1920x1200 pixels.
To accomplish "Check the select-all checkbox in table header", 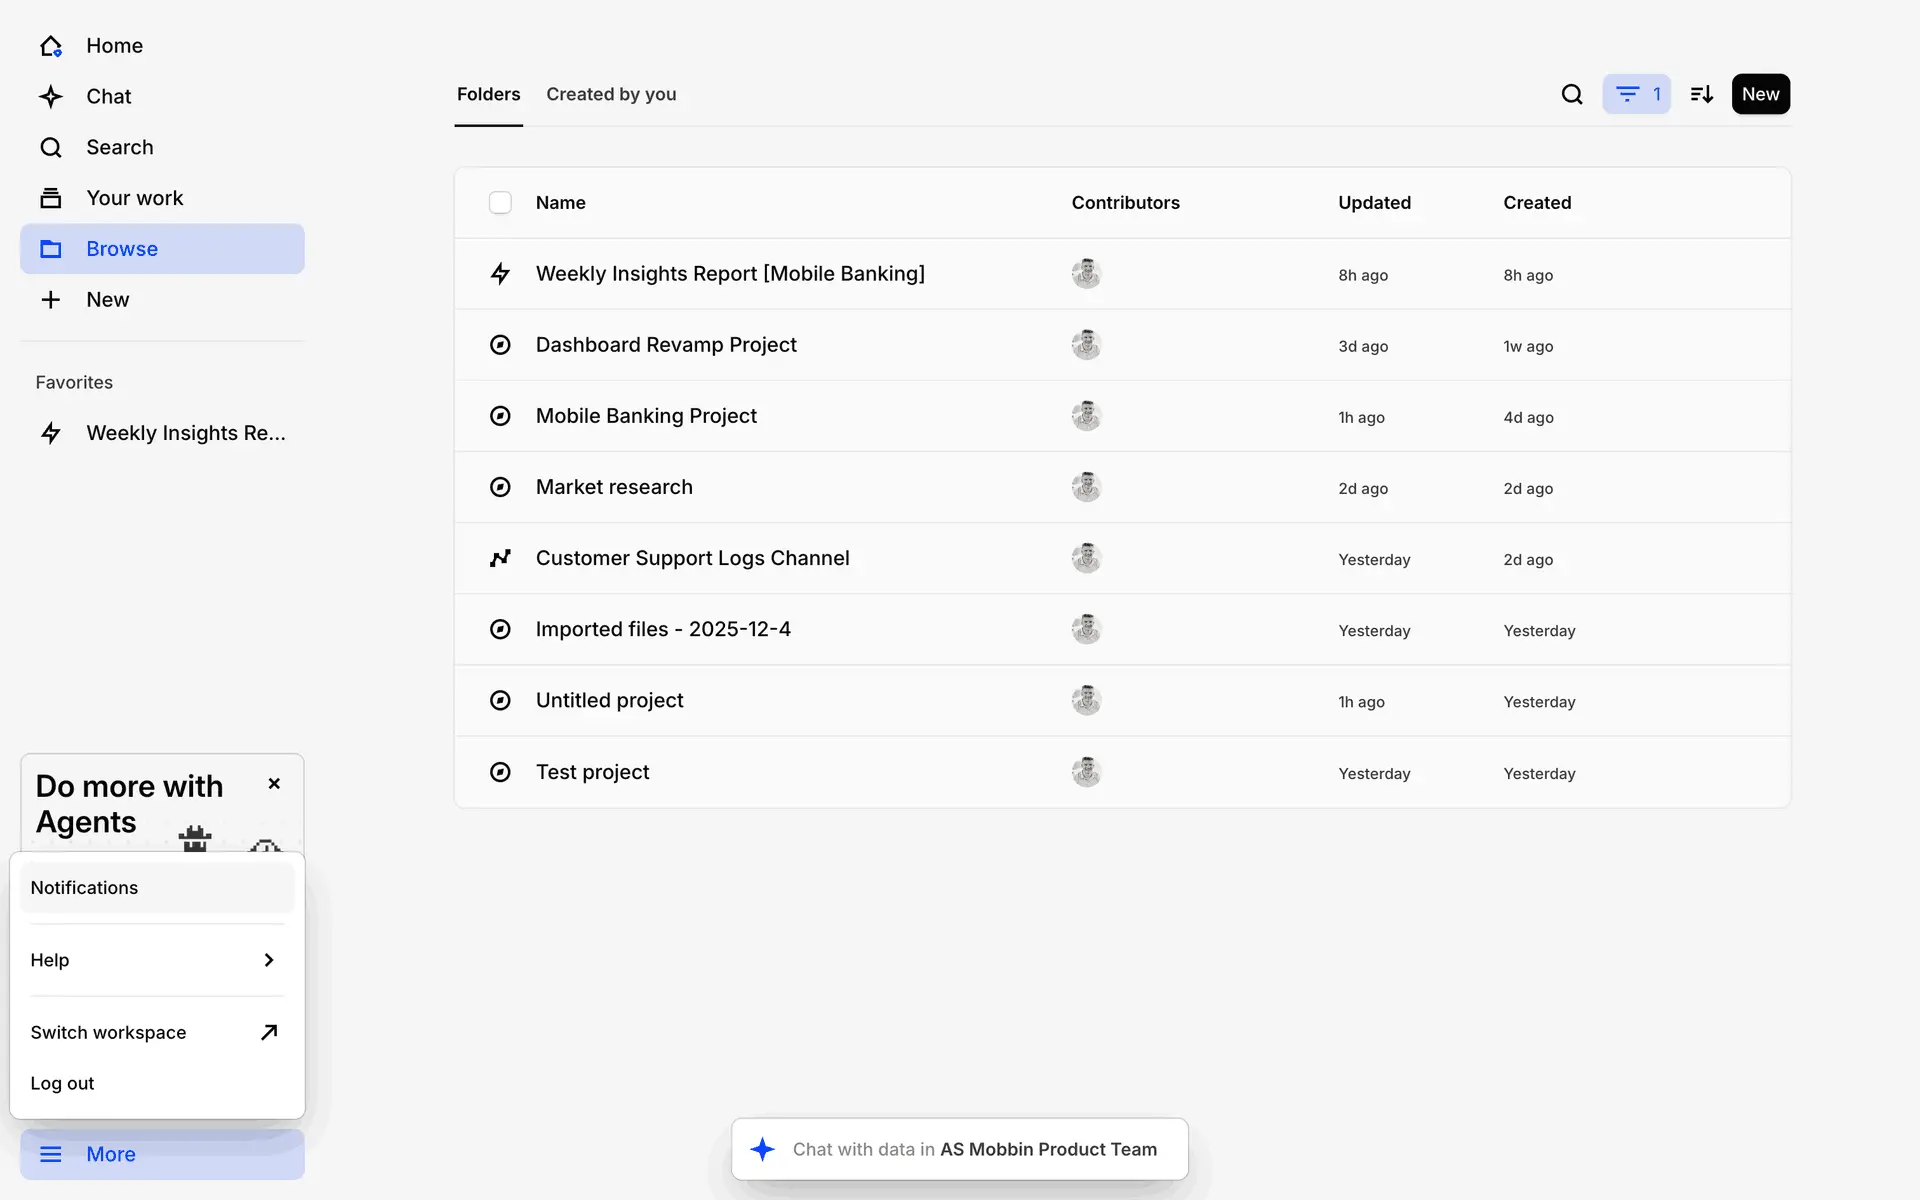I will 500,203.
